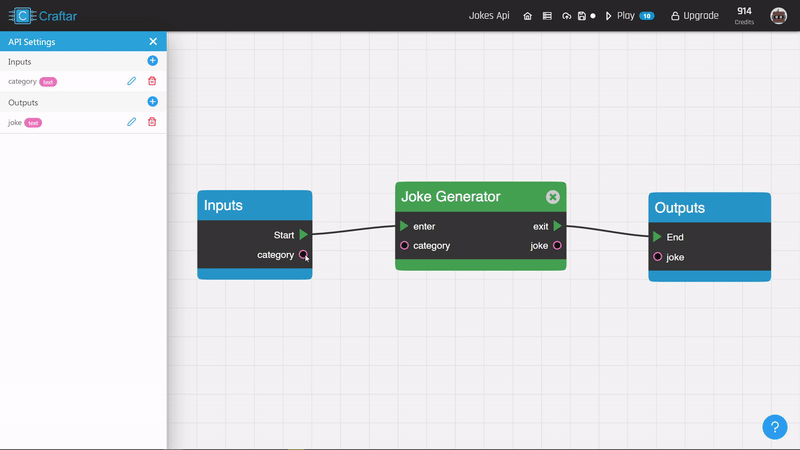800x450 pixels.
Task: Save the project with the floppy disk icon
Action: tap(581, 16)
